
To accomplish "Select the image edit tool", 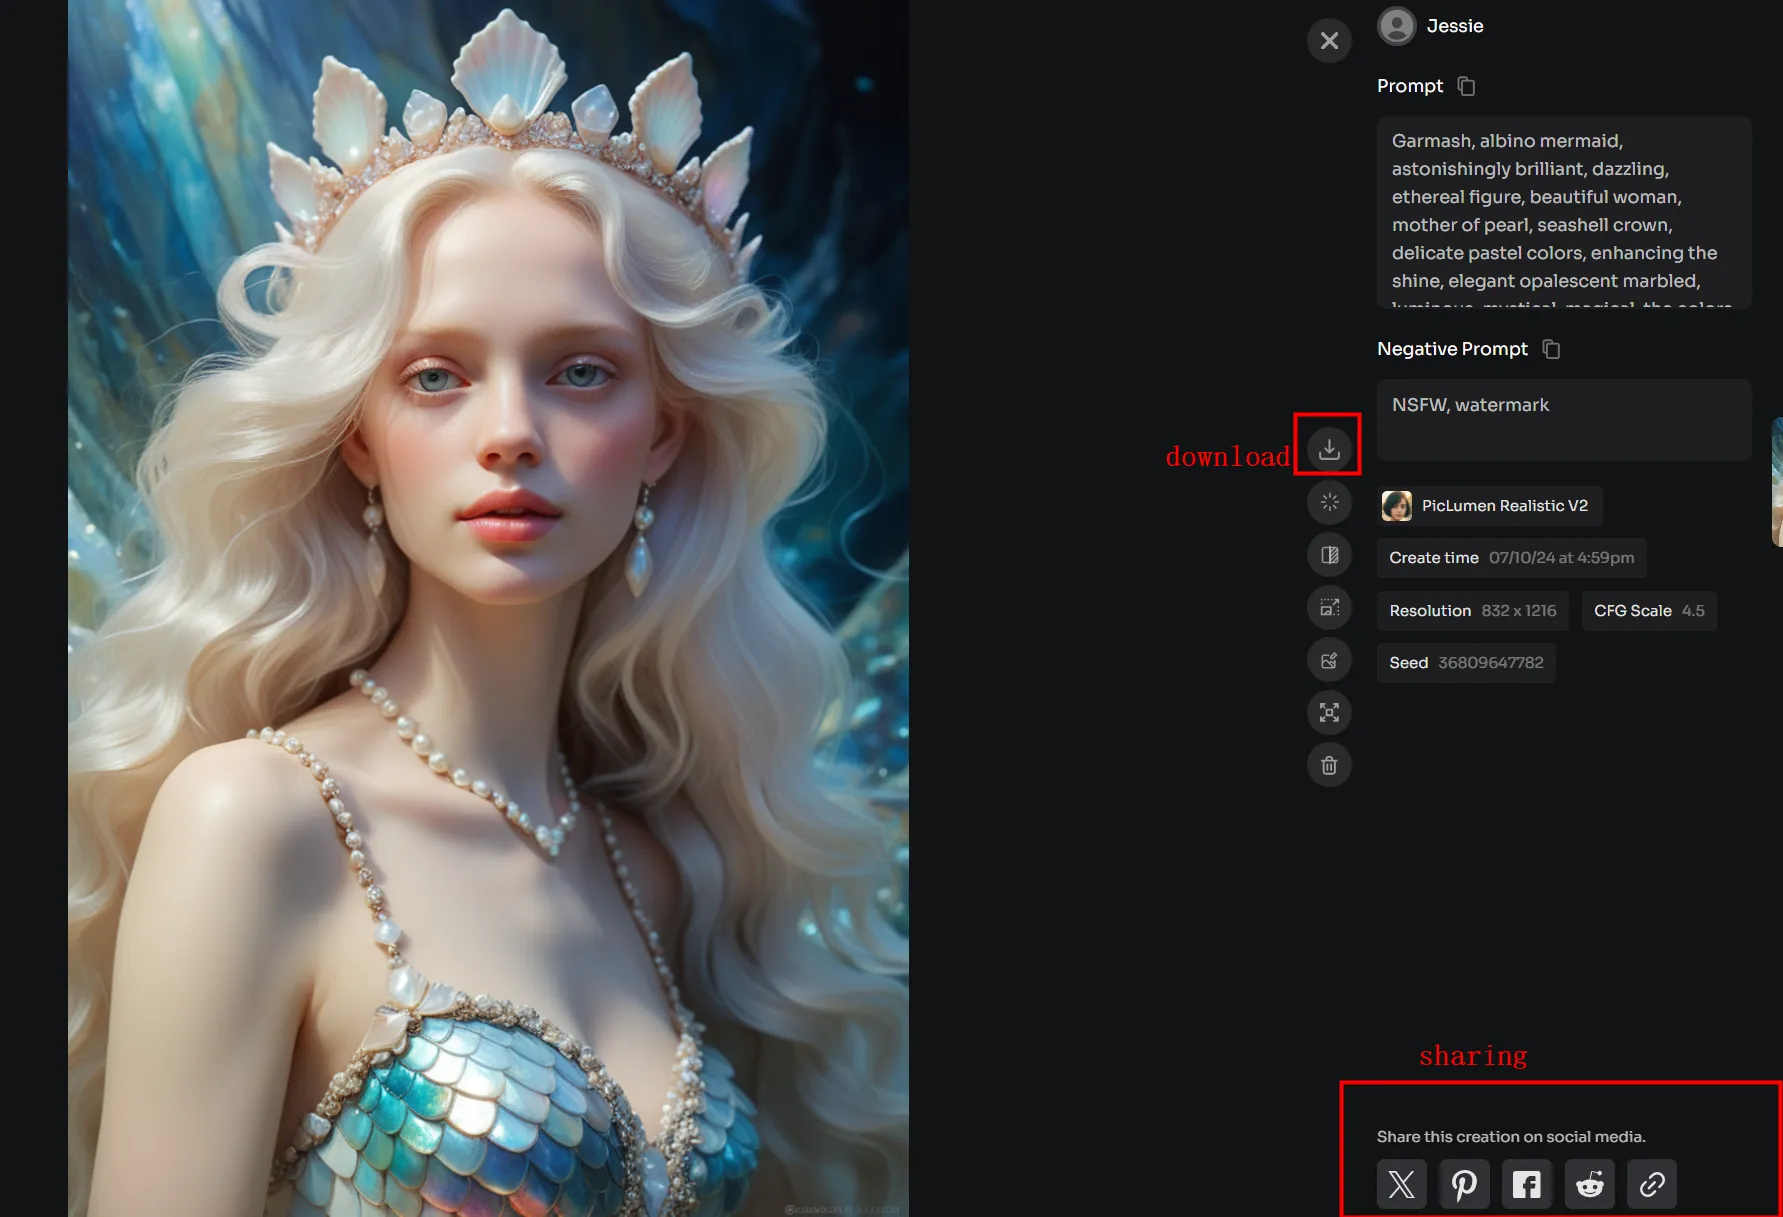I will point(1329,660).
